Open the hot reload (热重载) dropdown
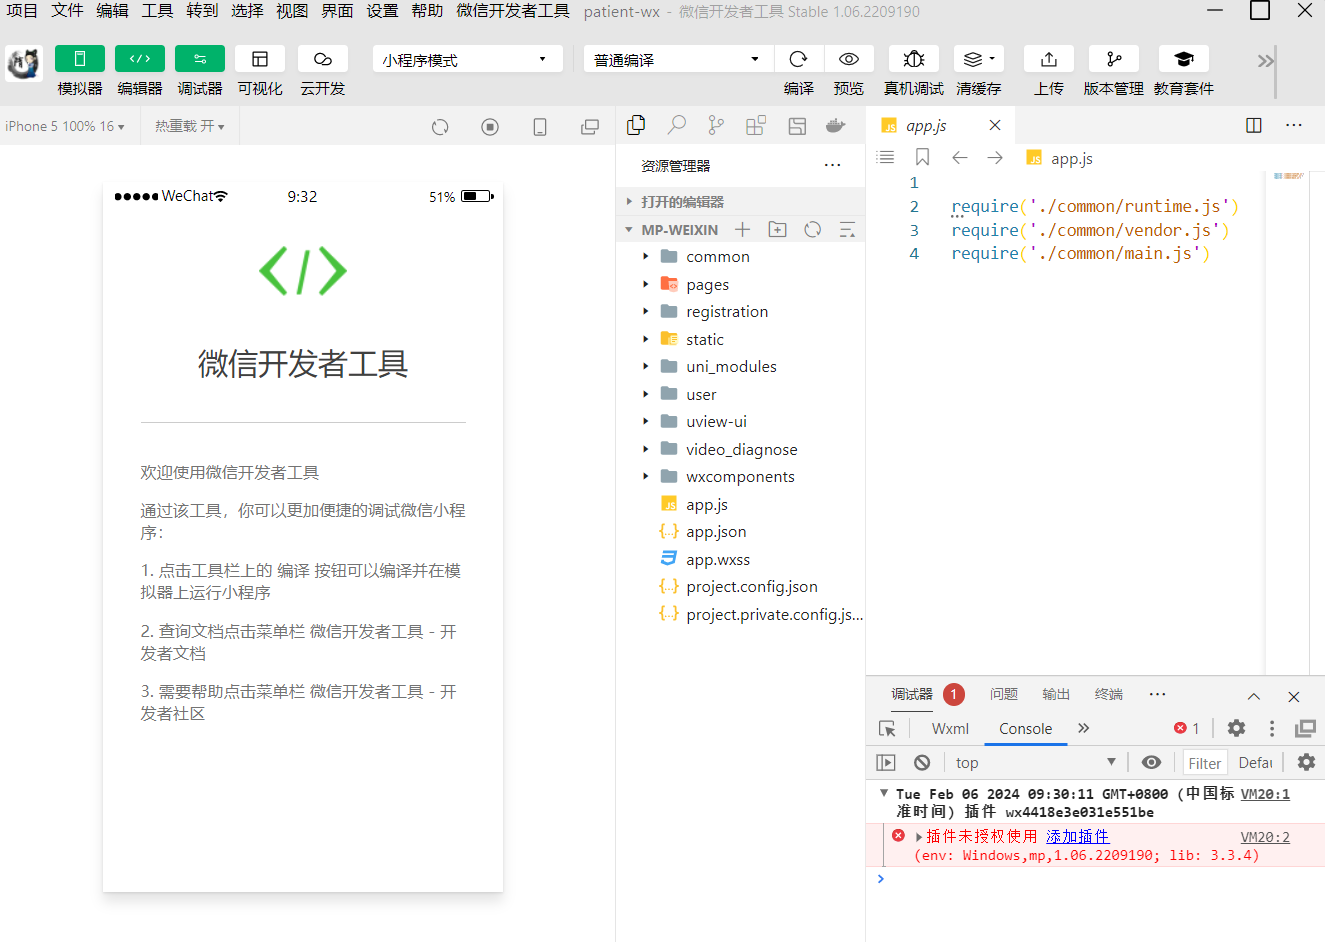The image size is (1325, 942). (x=190, y=126)
